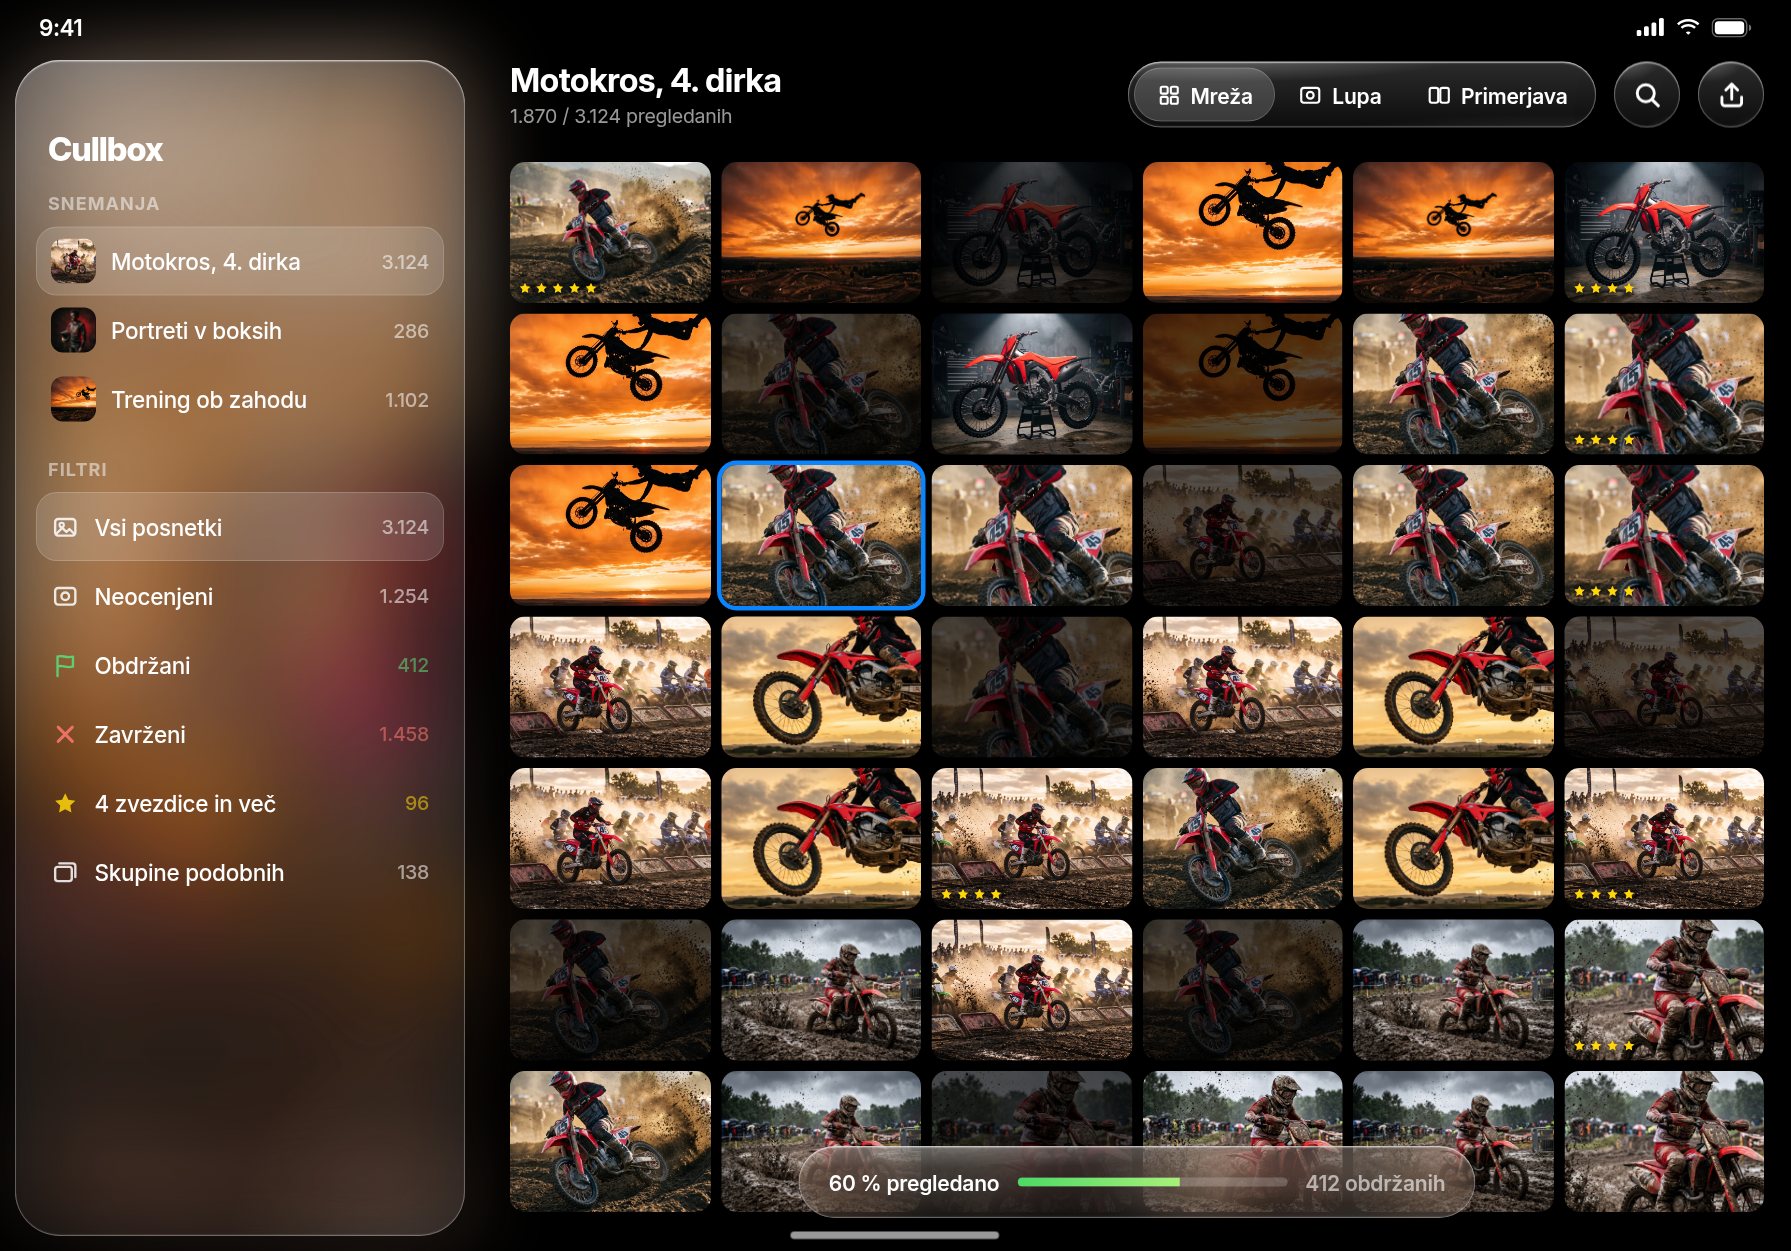Open Skupine podobnih filter

tap(240, 872)
